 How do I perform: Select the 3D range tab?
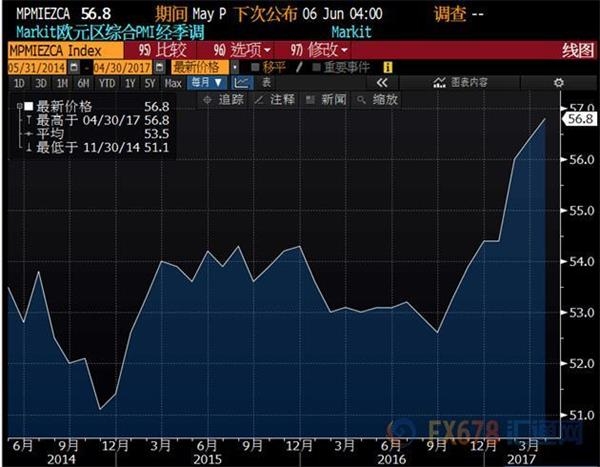41,83
